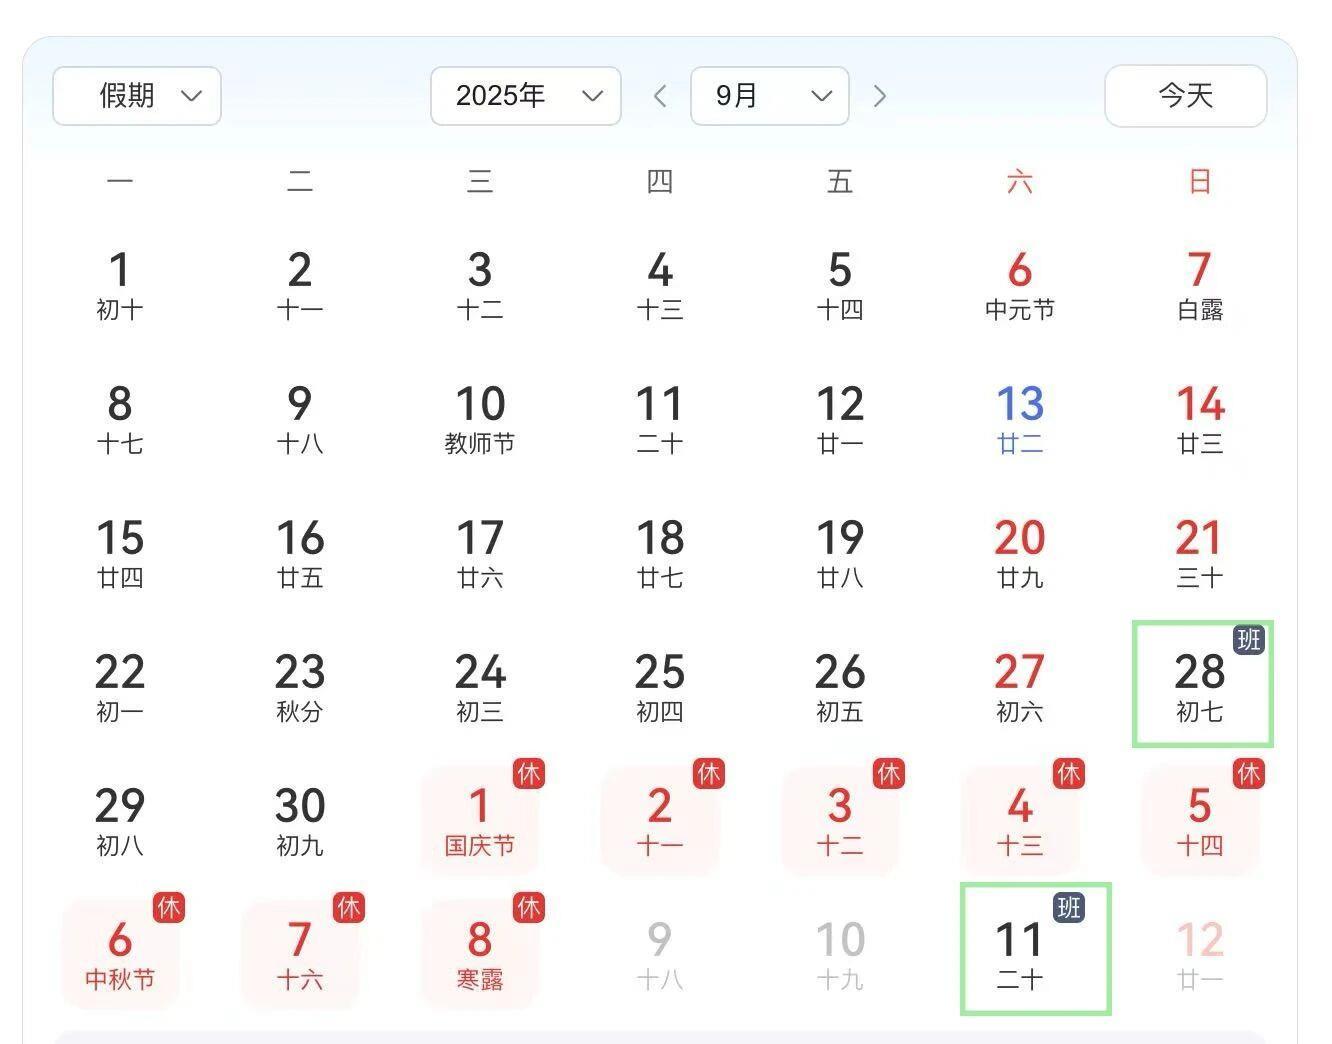Click the 休 badge on 国庆节 October 1
The height and width of the screenshot is (1044, 1332).
coord(529,773)
